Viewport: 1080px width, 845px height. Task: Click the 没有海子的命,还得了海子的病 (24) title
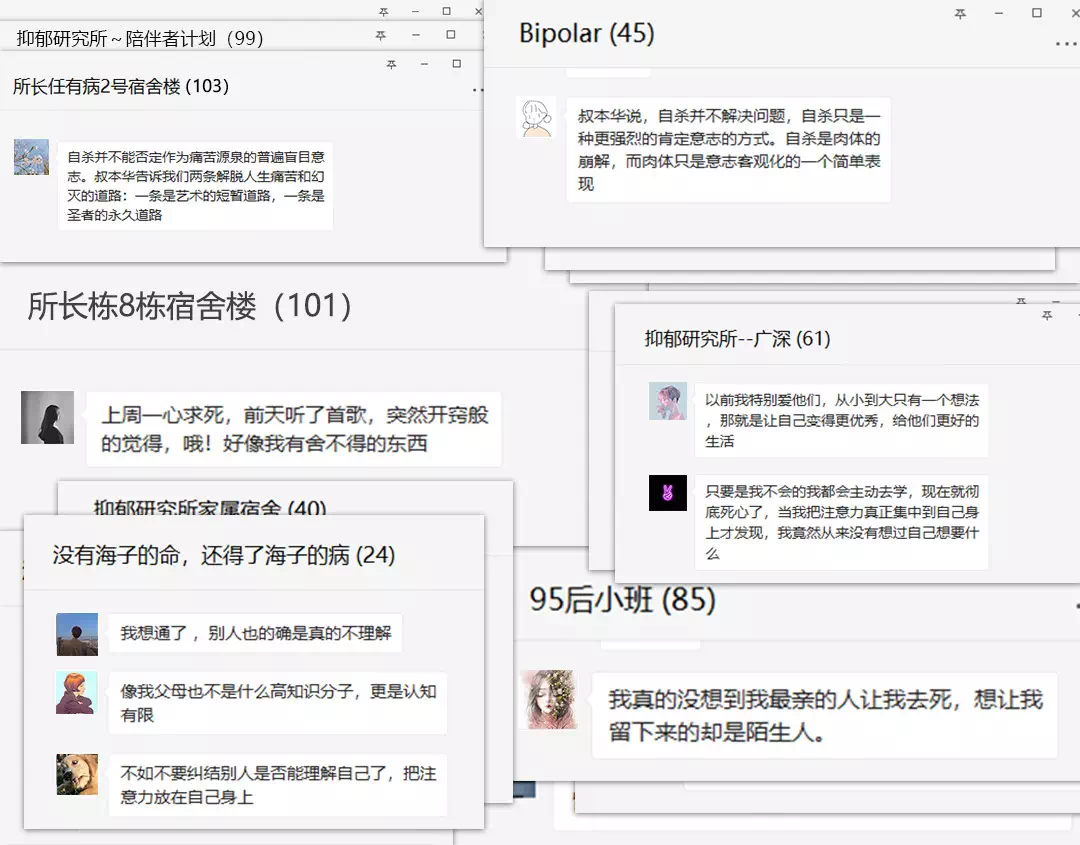(224, 555)
